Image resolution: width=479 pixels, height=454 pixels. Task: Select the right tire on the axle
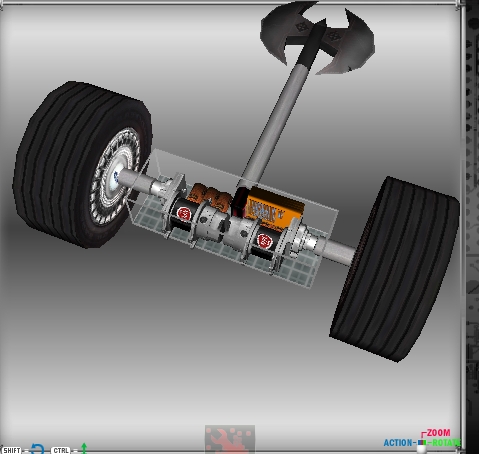click(395, 269)
